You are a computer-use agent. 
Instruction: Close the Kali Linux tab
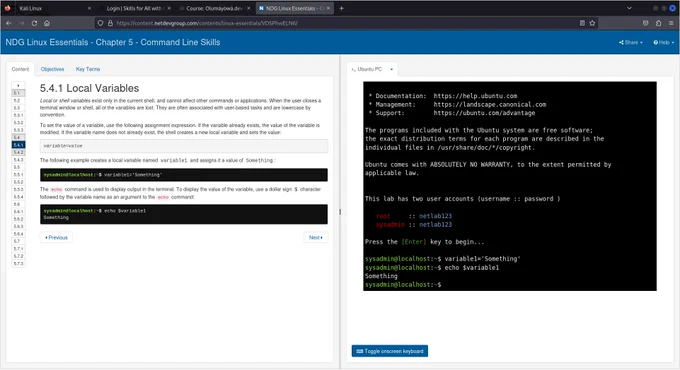tap(89, 8)
